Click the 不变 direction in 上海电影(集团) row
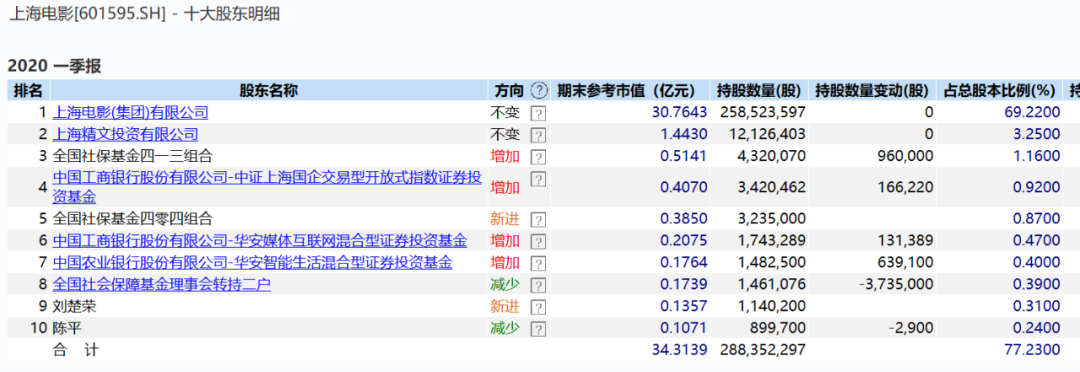The height and width of the screenshot is (372, 1080). (x=505, y=112)
